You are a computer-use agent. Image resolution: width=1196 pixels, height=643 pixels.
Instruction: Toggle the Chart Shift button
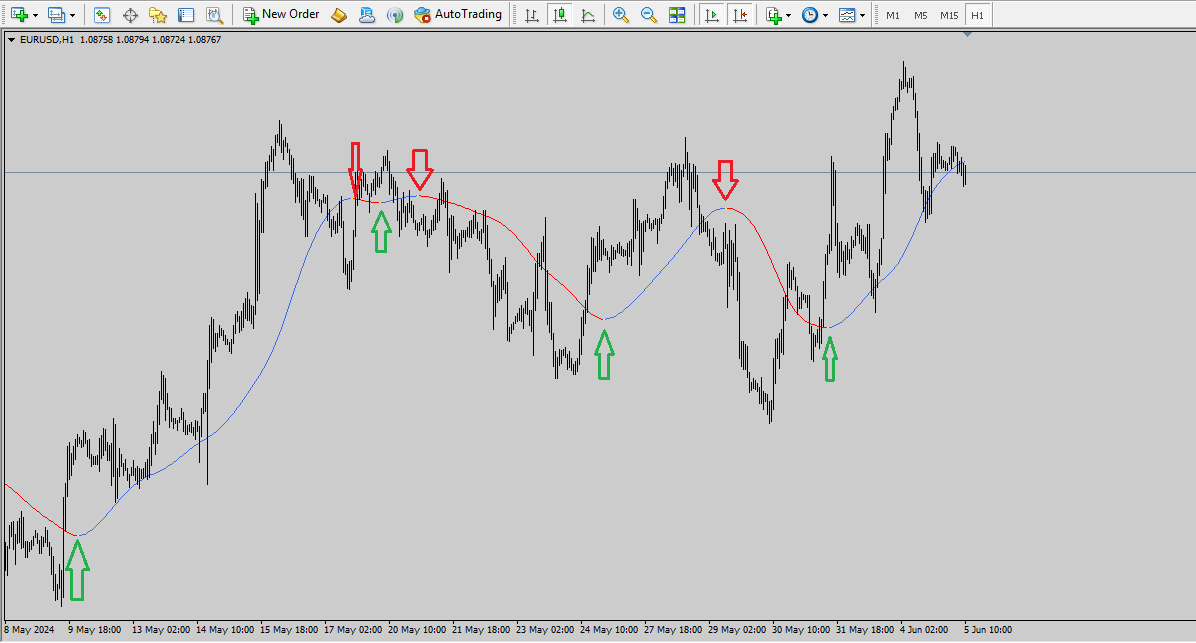(x=739, y=15)
